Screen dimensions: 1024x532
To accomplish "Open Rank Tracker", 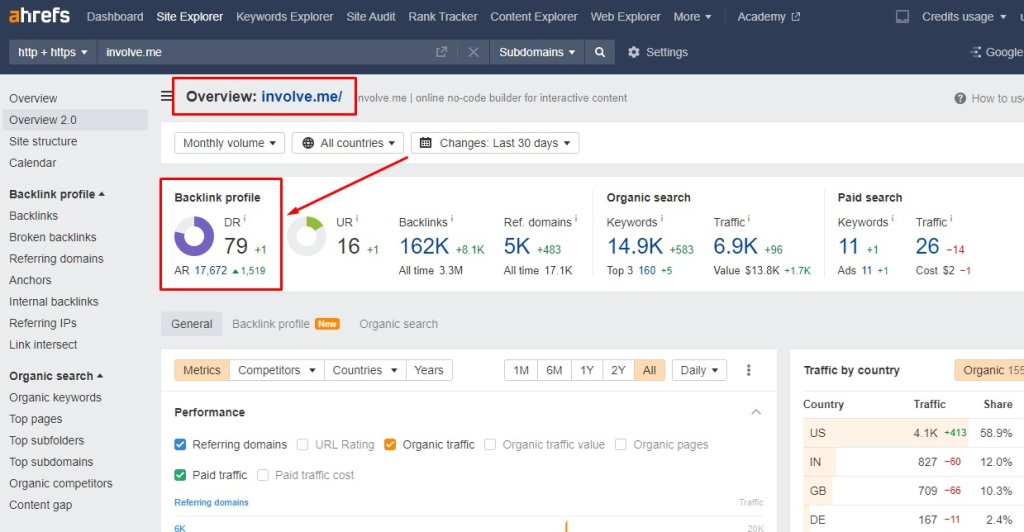I will (443, 16).
